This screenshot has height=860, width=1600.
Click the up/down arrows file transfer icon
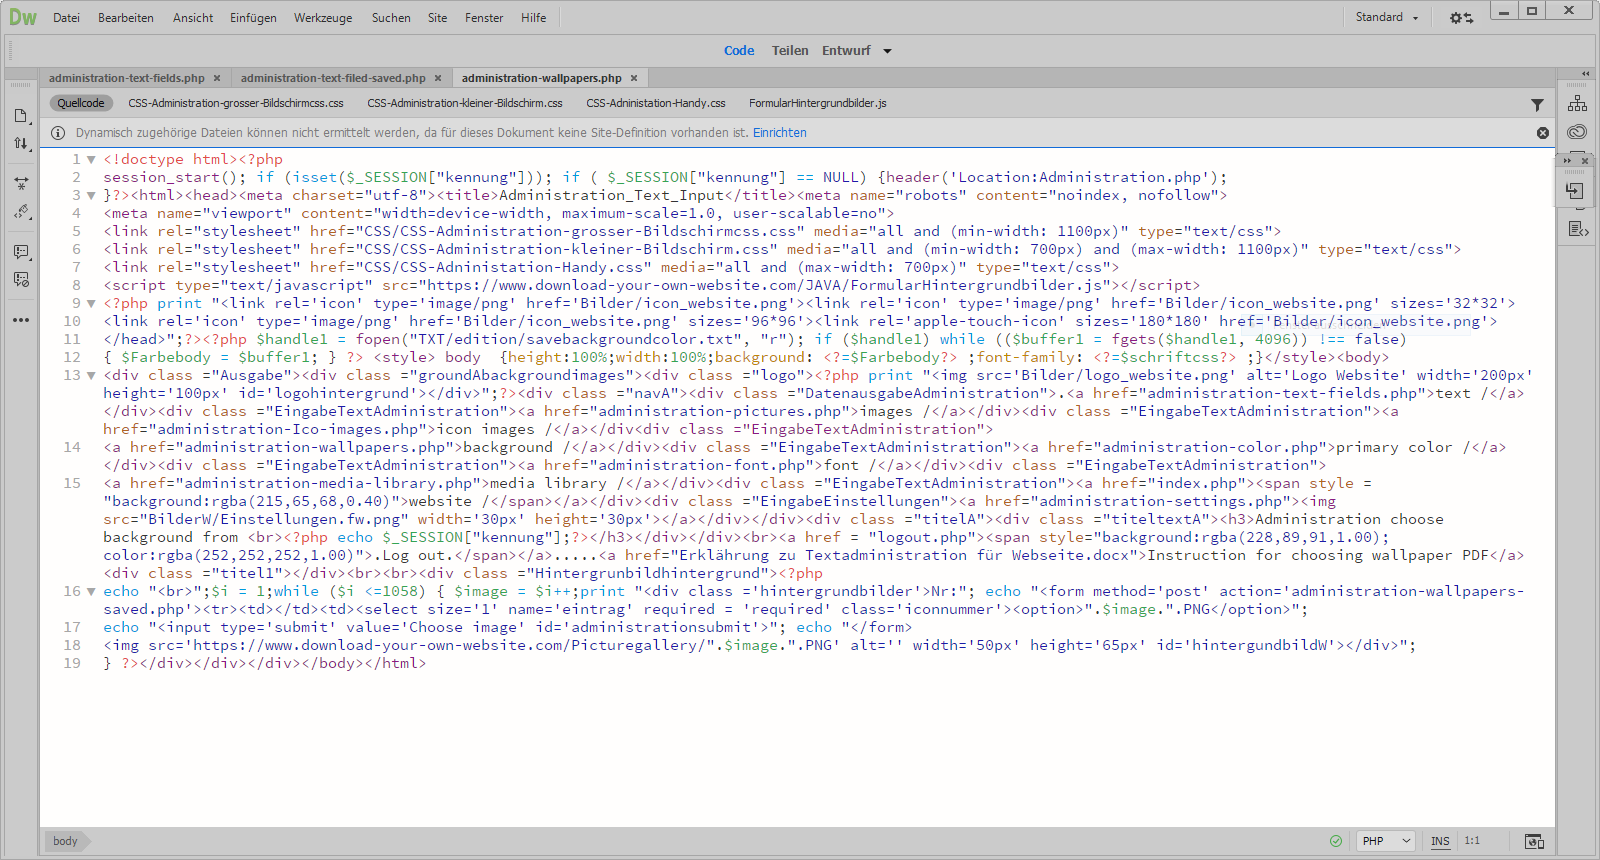[x=21, y=143]
